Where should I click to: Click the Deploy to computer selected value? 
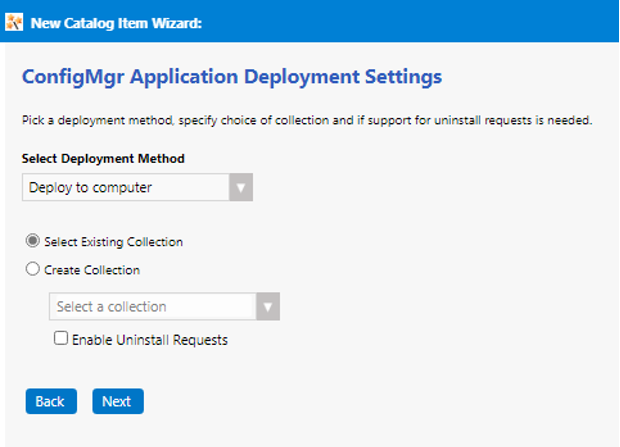point(90,188)
